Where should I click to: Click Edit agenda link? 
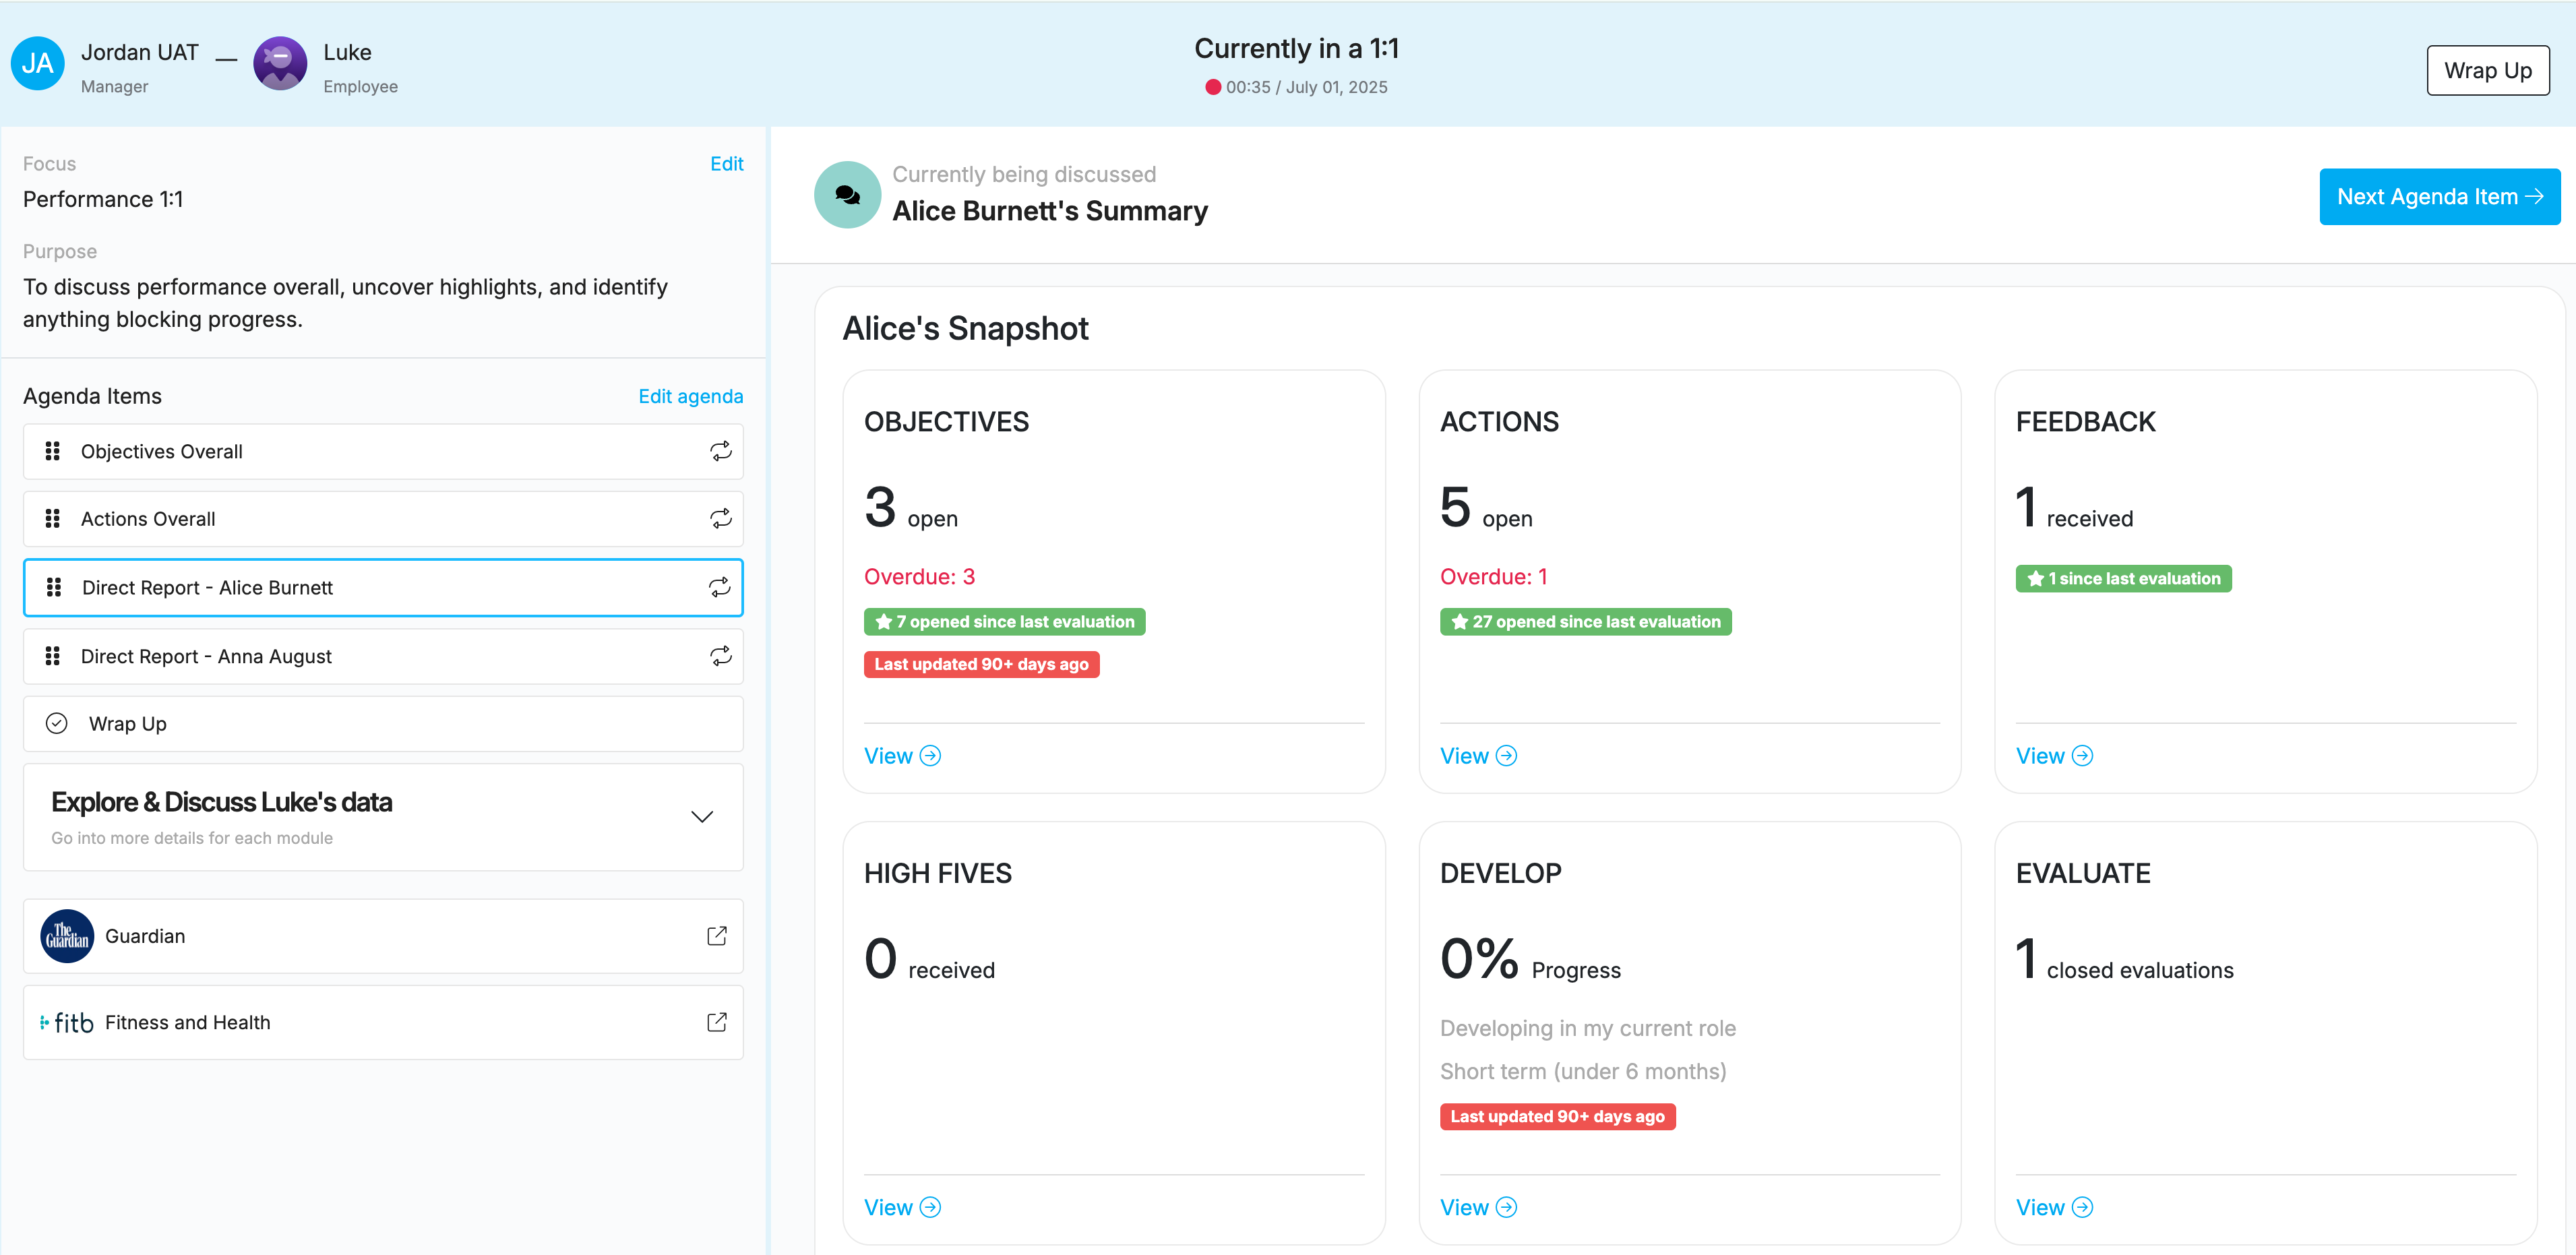pyautogui.click(x=690, y=396)
